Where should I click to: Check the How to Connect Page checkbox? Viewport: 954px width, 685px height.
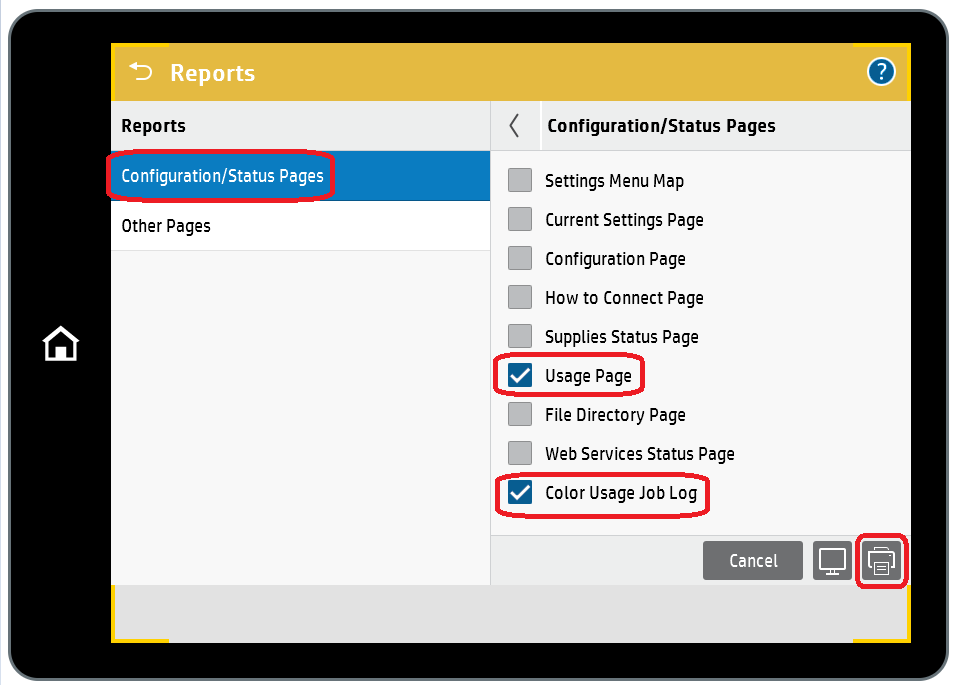tap(520, 297)
